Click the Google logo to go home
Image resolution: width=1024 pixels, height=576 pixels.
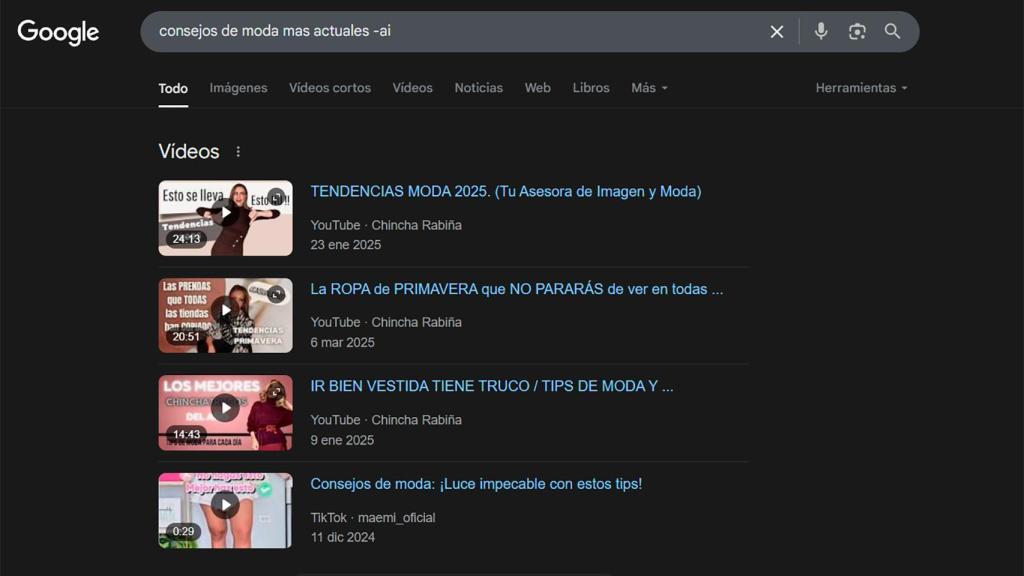[x=57, y=32]
